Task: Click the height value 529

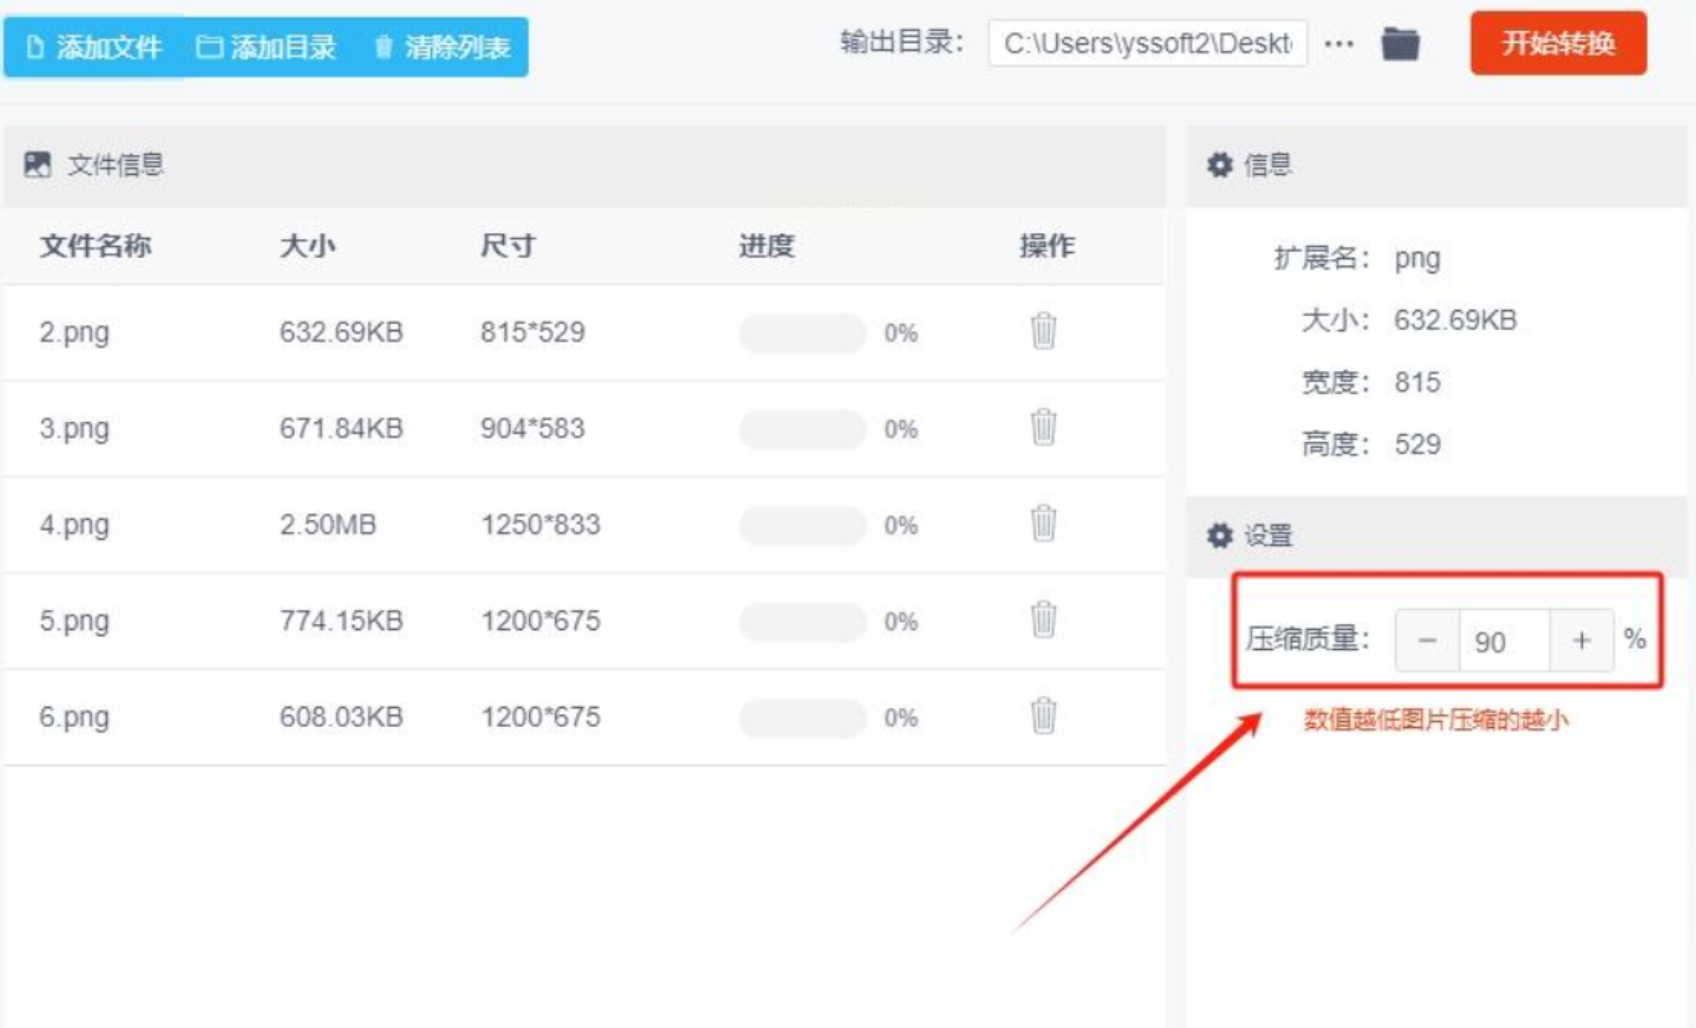Action: (x=1417, y=444)
